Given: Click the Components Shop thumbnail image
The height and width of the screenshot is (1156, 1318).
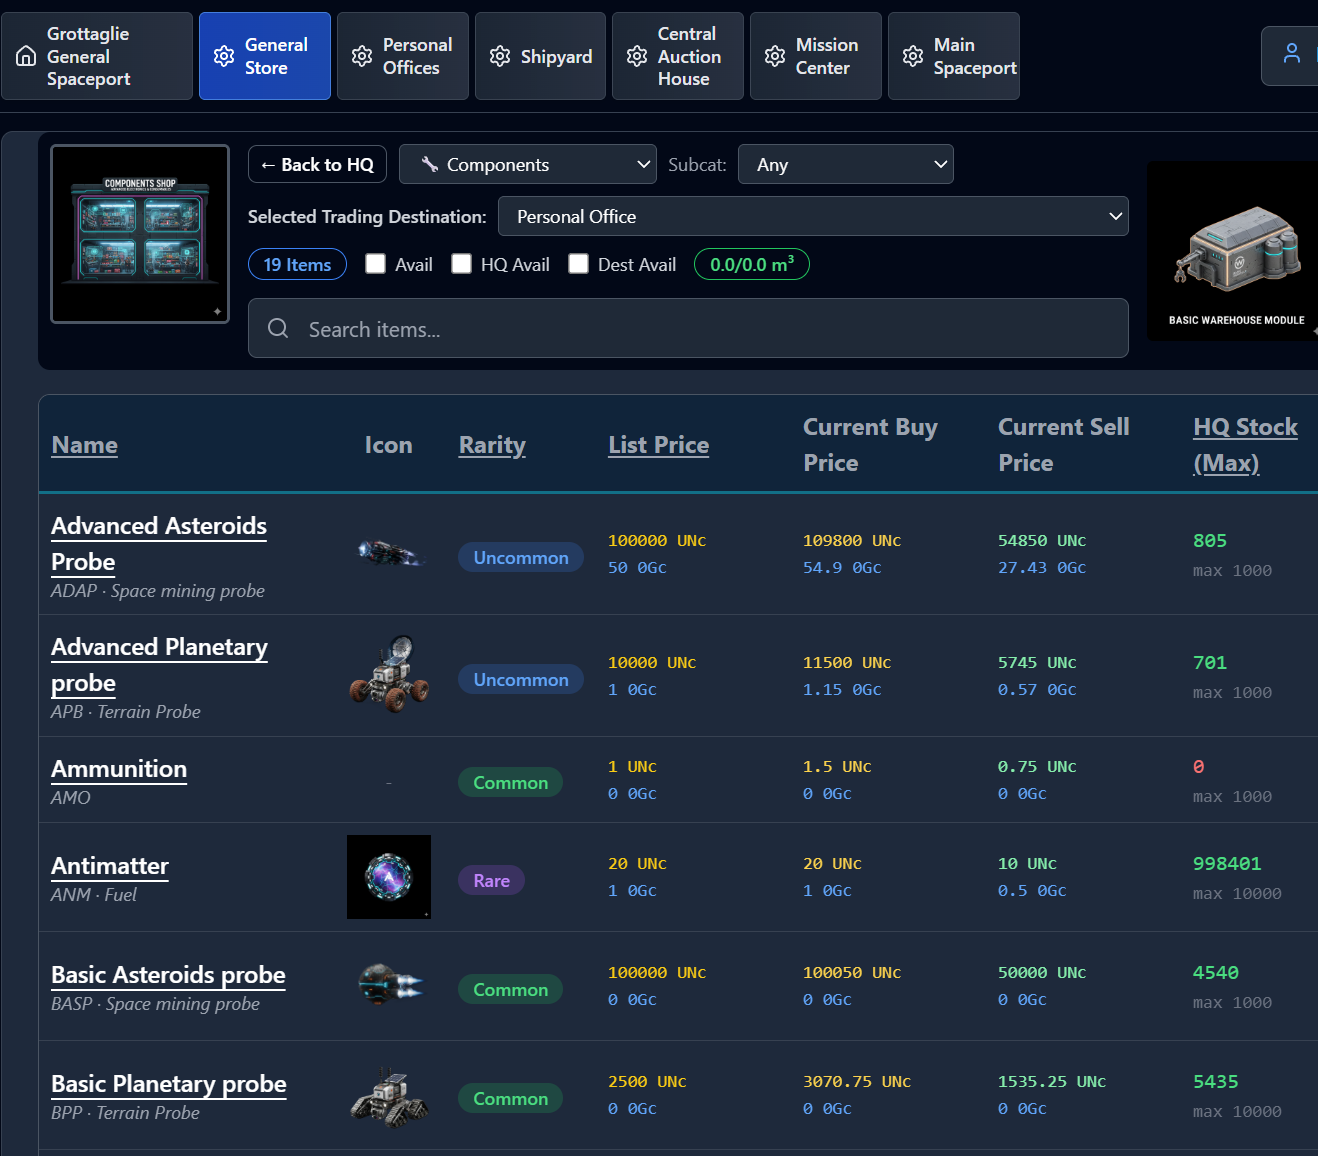Looking at the screenshot, I should click(x=140, y=234).
